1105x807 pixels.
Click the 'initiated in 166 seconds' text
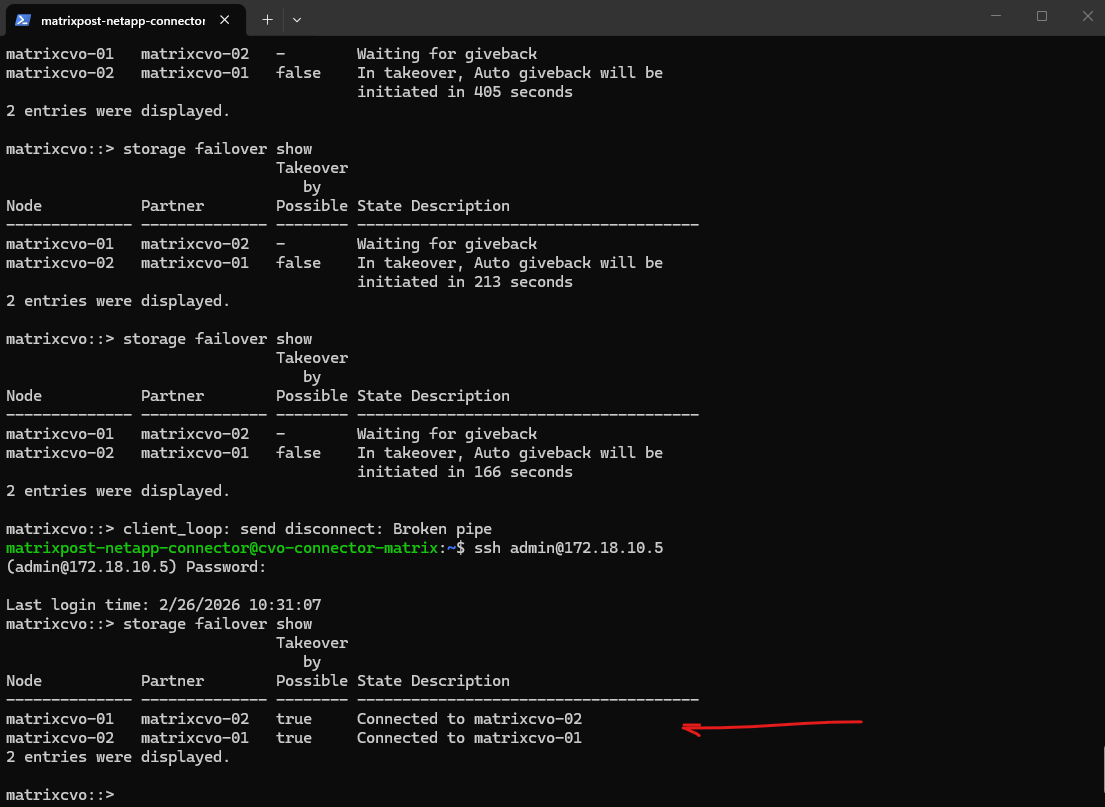point(464,472)
